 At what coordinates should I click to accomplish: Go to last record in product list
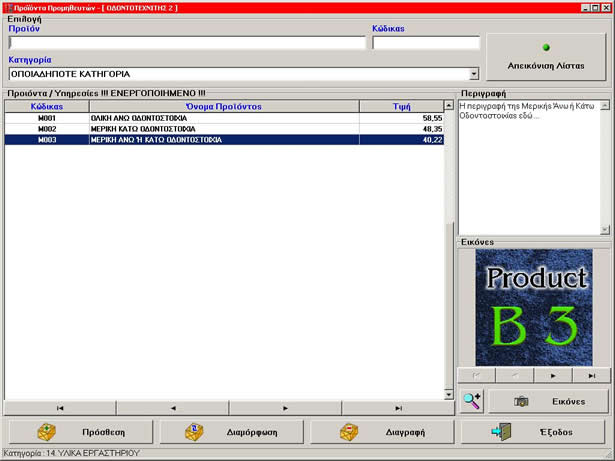[398, 408]
